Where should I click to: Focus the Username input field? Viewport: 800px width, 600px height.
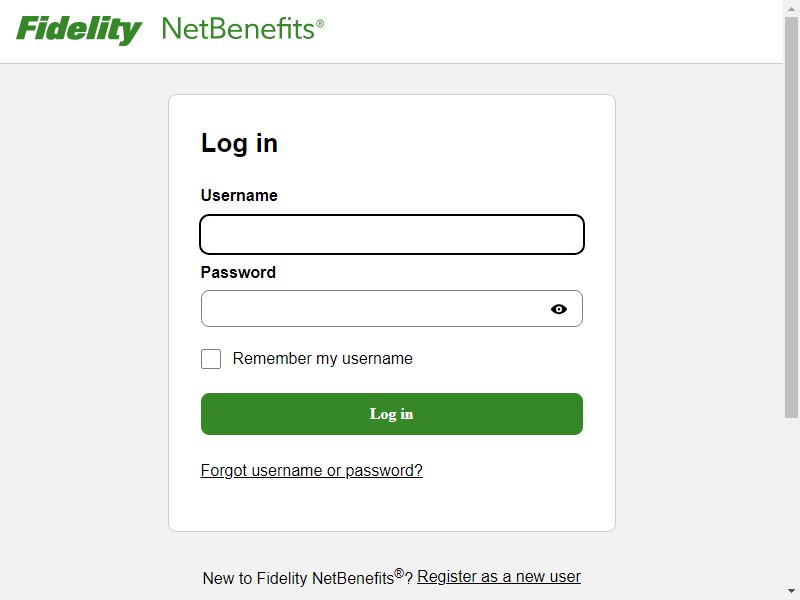point(392,235)
